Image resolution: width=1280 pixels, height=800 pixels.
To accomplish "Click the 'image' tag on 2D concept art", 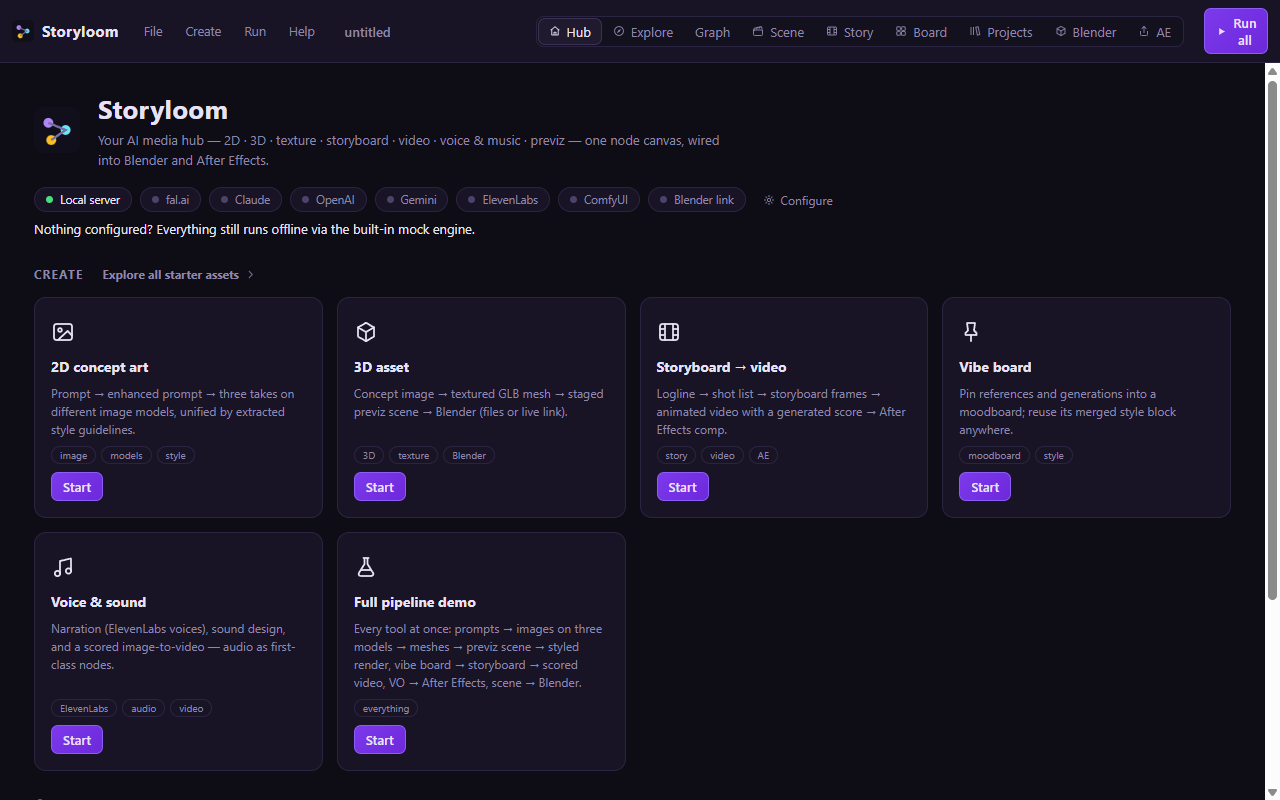I will 74,455.
